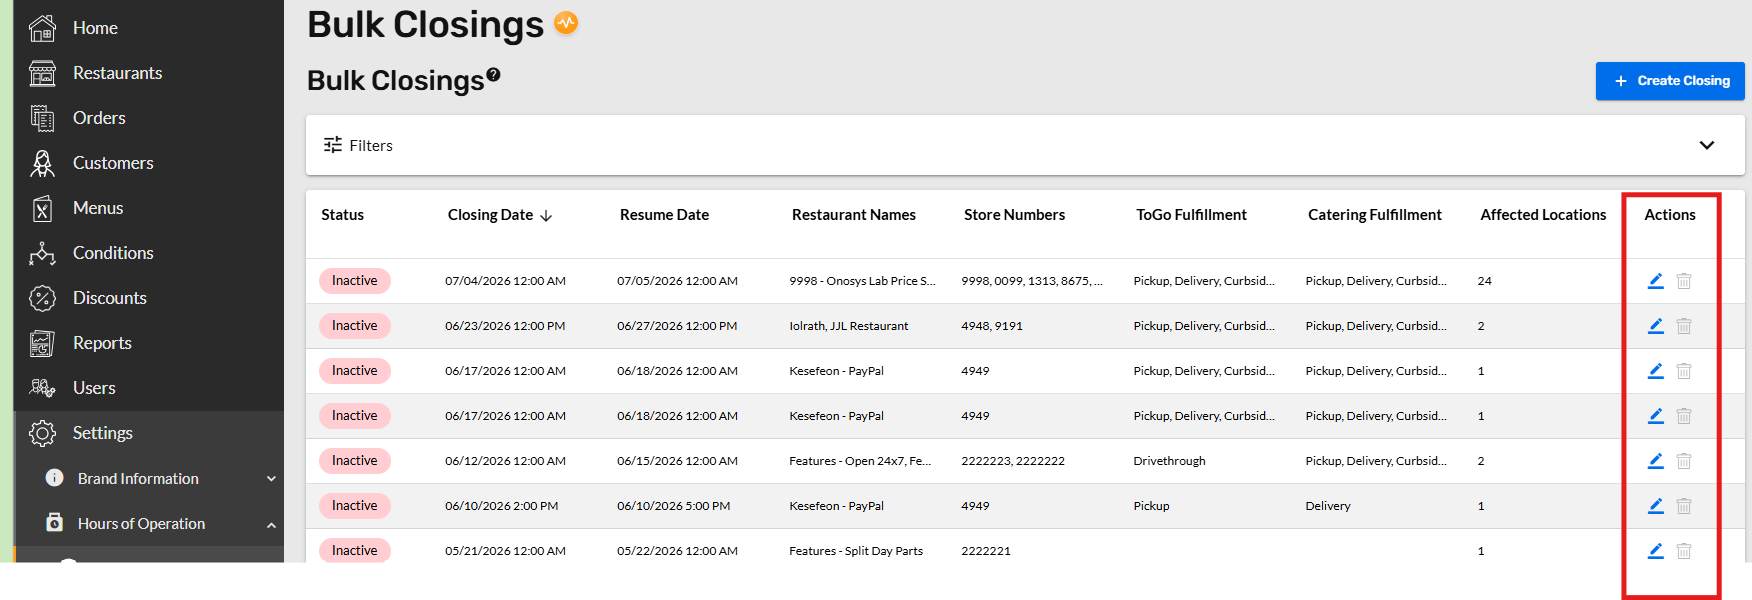Viewport: 1752px width, 600px height.
Task: Expand the Filters panel chevron
Action: 1707,145
